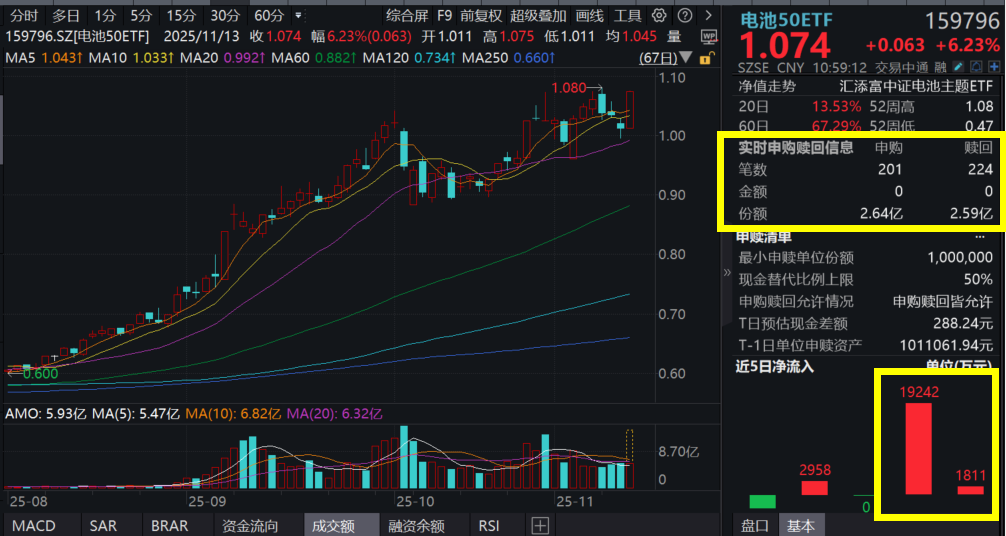Open the 画线 drawing tools
Screen dimensions: 1006x536
[590, 16]
